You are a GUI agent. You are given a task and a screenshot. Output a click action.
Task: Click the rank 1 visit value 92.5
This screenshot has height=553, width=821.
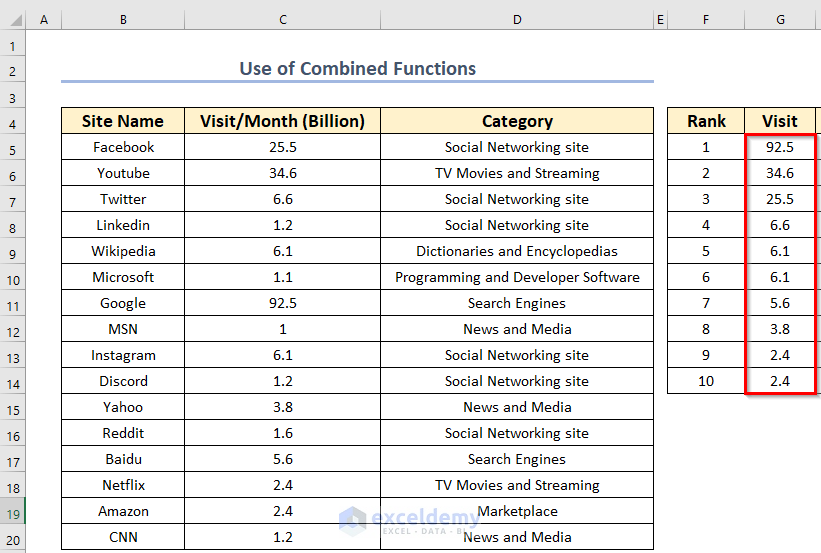pyautogui.click(x=780, y=147)
